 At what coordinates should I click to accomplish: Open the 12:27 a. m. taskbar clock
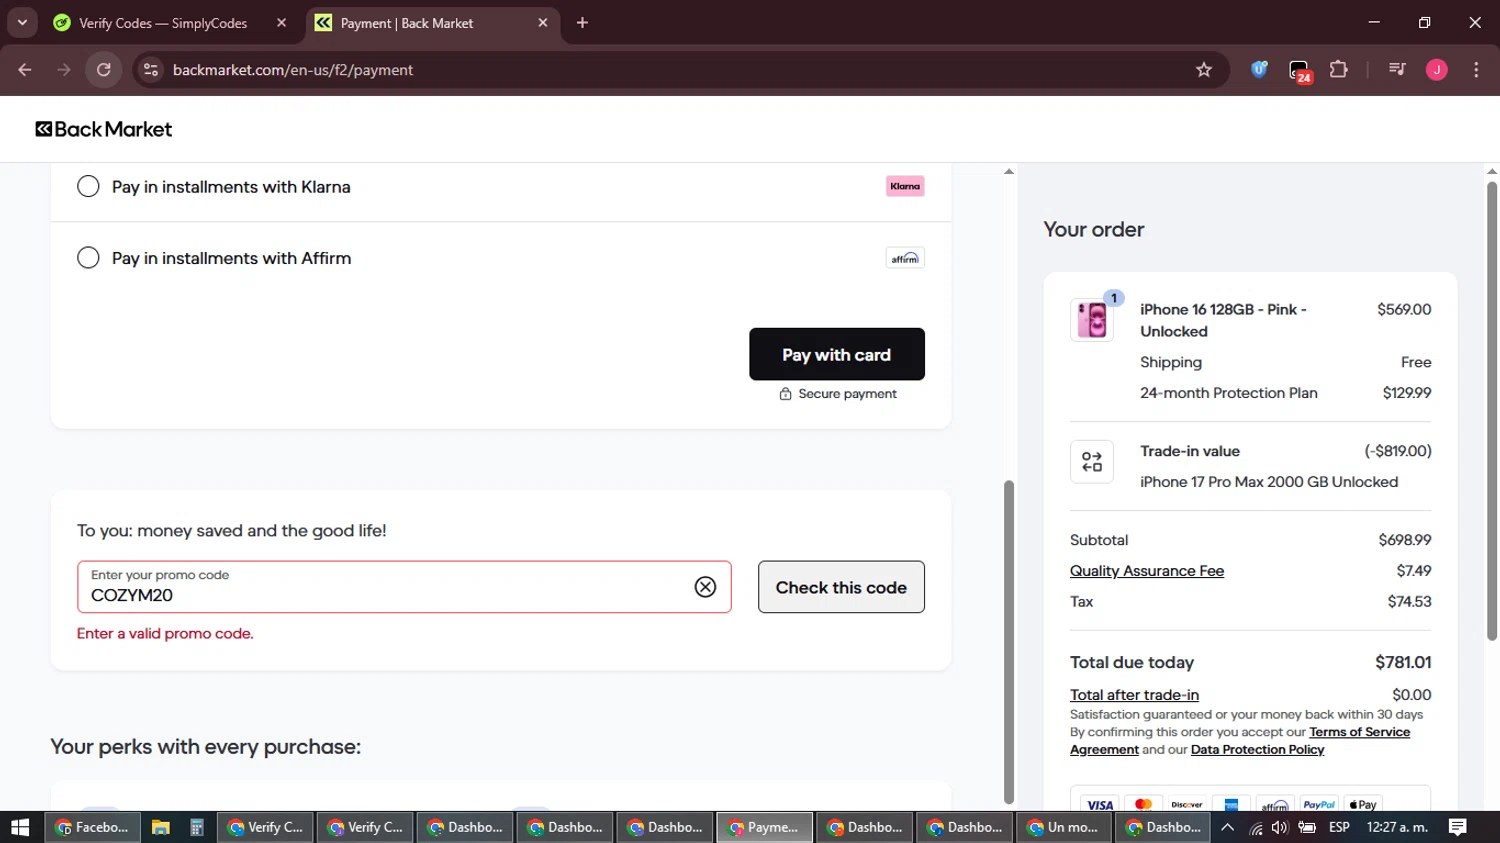[x=1398, y=827]
